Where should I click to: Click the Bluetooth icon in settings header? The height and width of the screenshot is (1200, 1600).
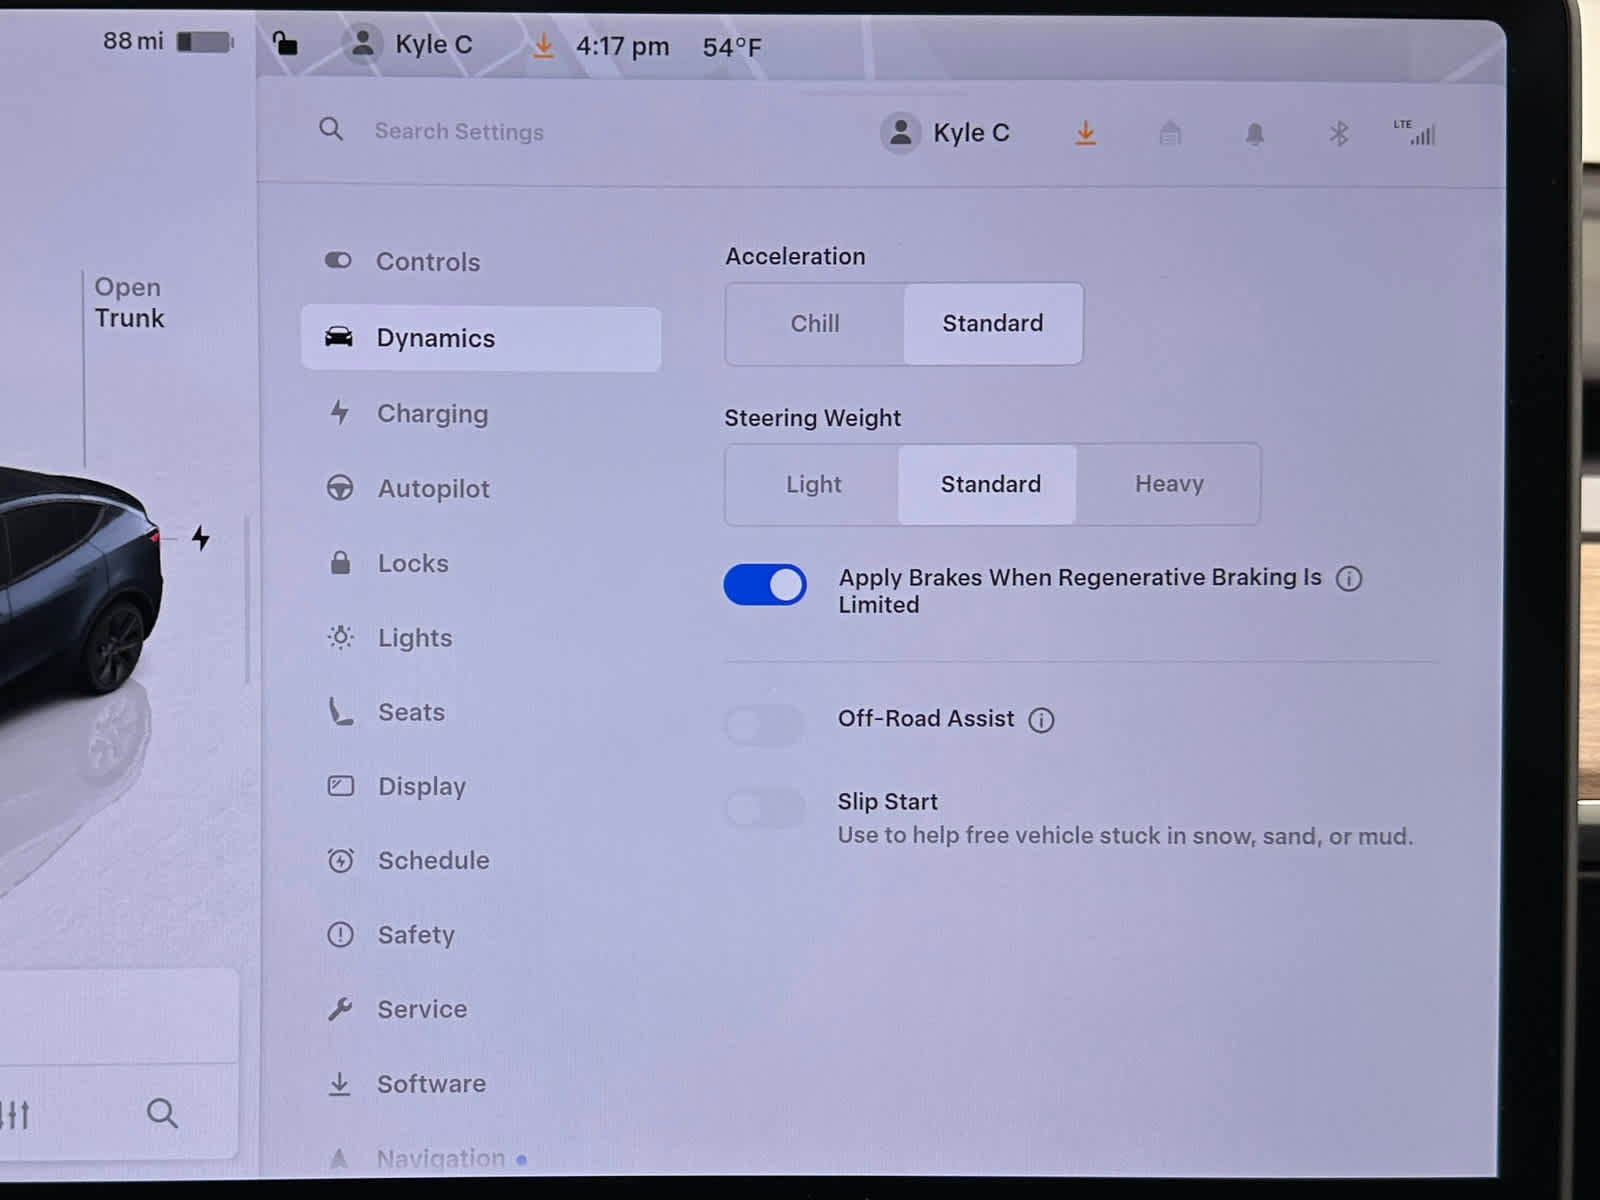point(1338,134)
